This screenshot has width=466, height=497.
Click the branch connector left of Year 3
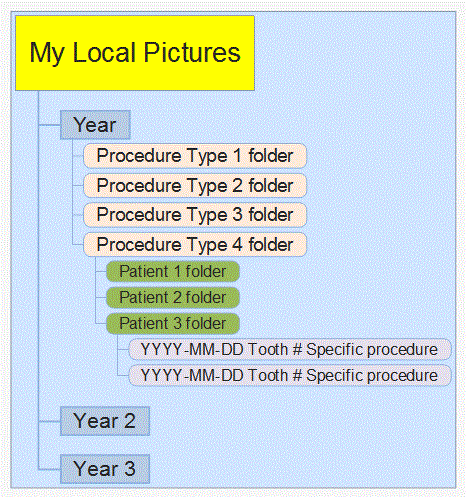tap(49, 469)
